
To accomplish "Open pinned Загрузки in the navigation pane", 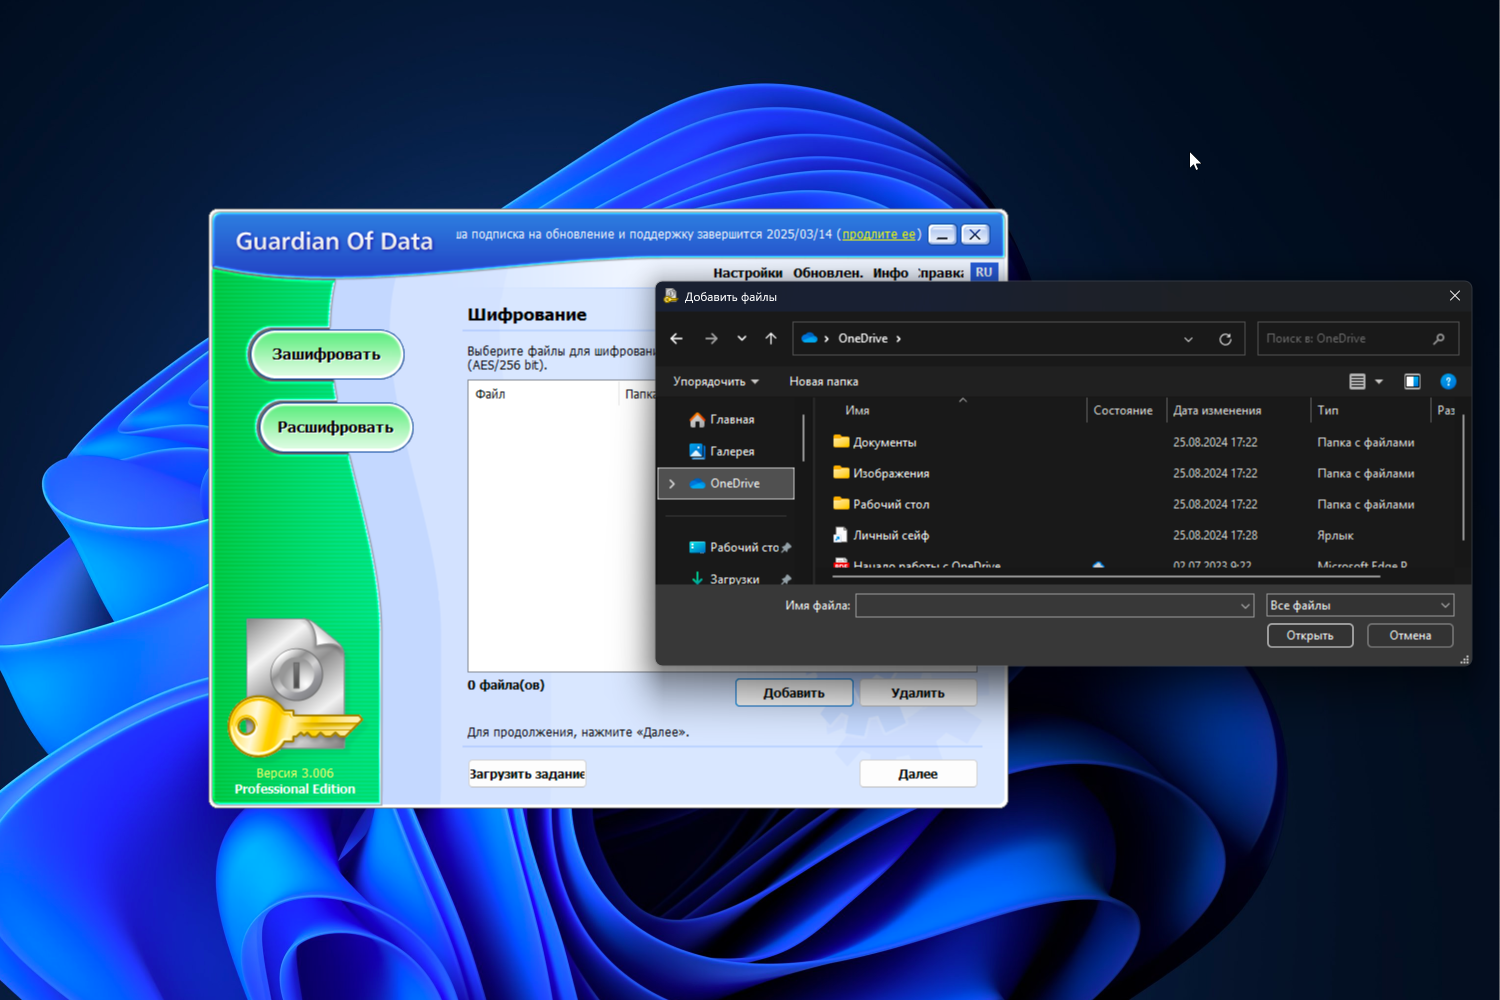I will [740, 579].
